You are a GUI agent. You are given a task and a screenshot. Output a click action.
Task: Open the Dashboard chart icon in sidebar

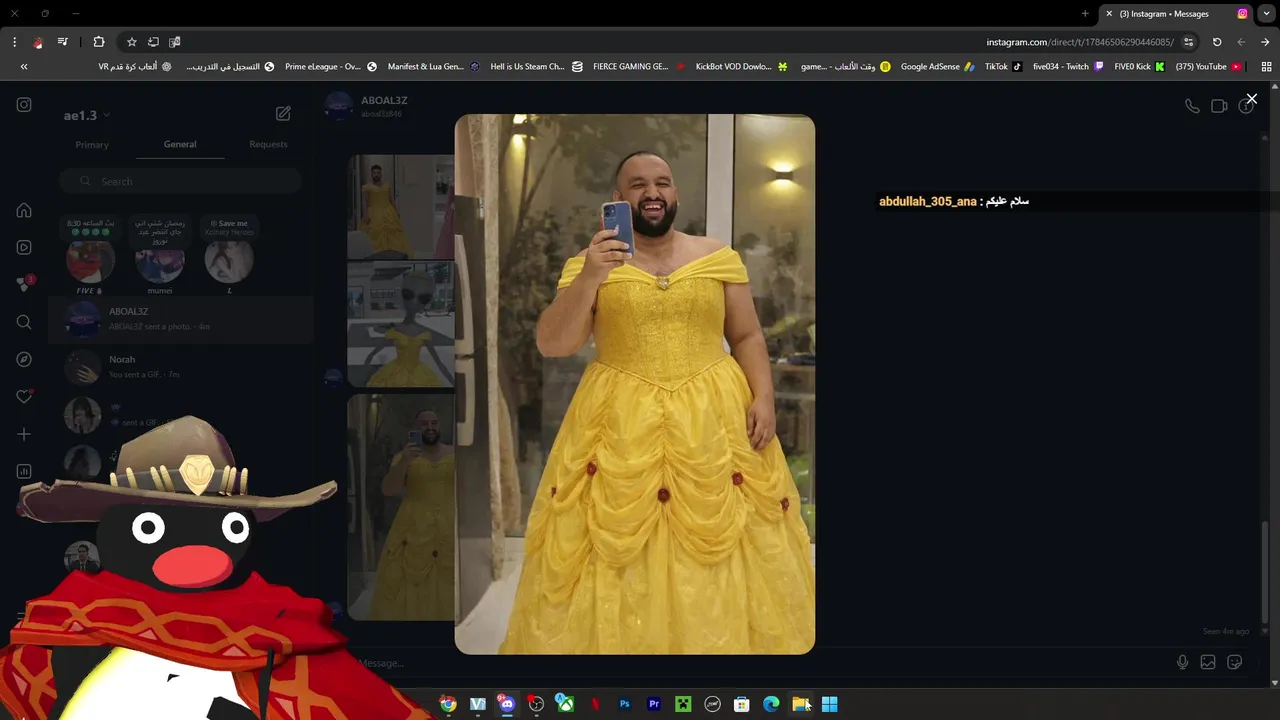[x=24, y=471]
